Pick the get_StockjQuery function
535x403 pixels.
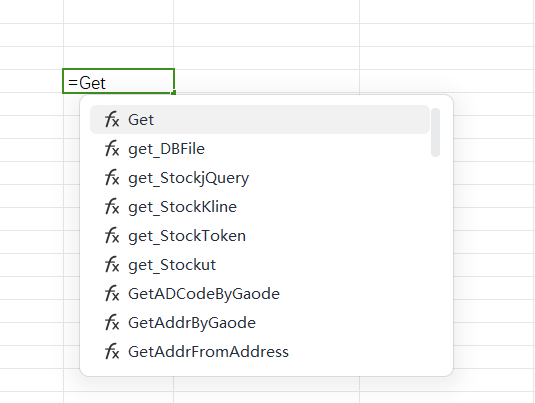pyautogui.click(x=260, y=177)
